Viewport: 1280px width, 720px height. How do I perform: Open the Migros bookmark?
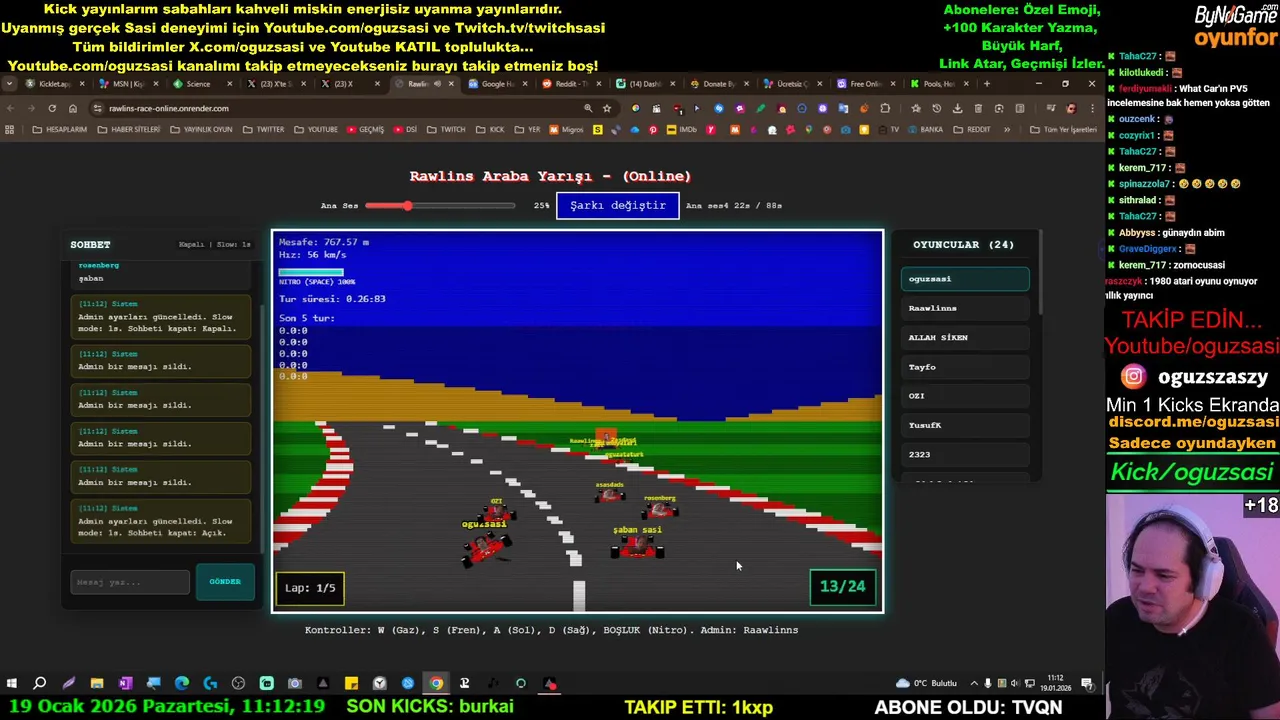click(x=566, y=129)
